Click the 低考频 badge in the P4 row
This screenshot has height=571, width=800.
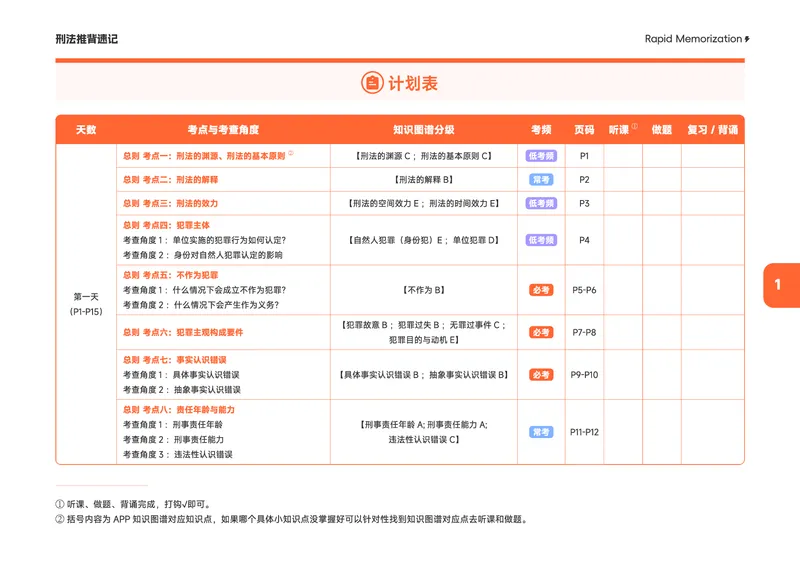[x=541, y=240]
